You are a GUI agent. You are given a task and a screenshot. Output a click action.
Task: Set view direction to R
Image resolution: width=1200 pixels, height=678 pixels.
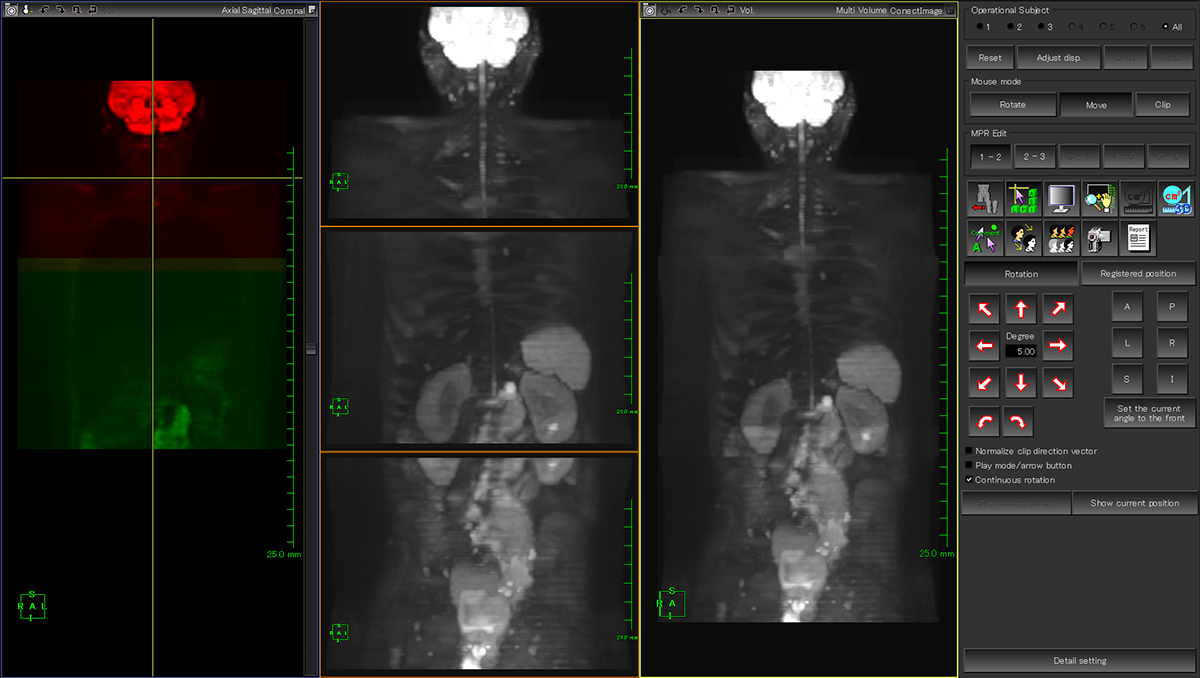pos(1171,343)
